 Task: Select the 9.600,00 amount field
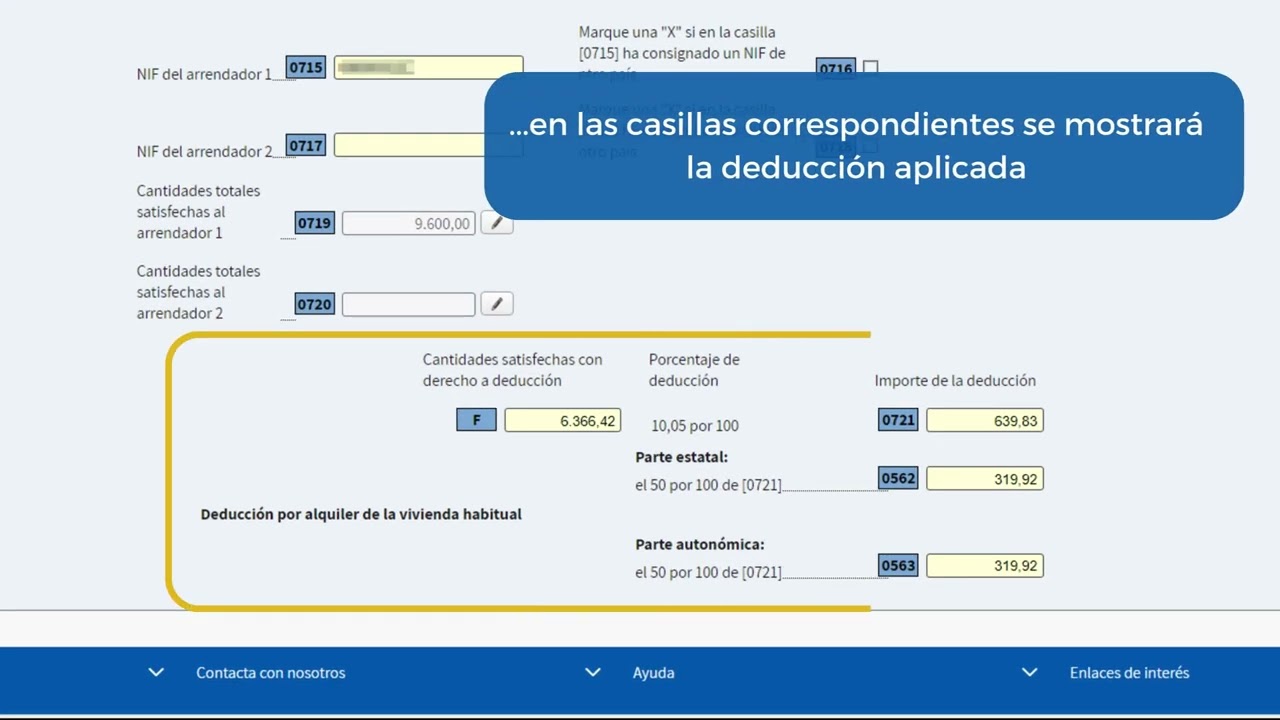[x=408, y=223]
